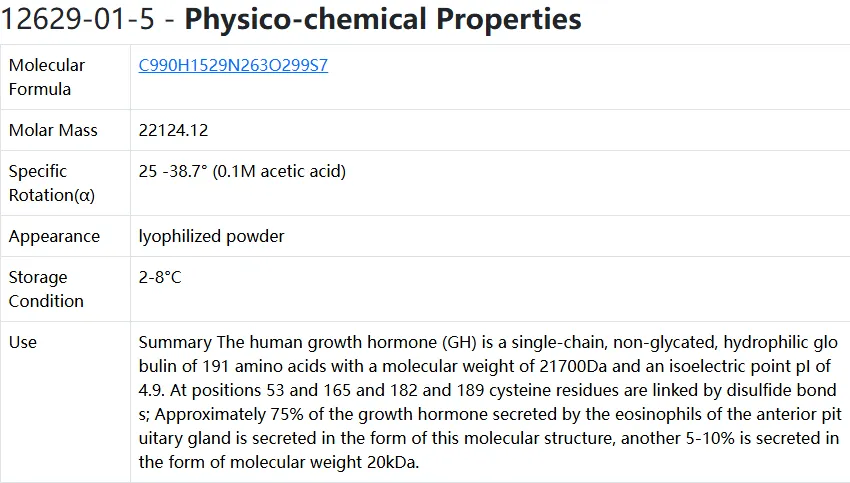850x483 pixels.
Task: Click the cysteine residues text line
Action: pyautogui.click(x=487, y=390)
